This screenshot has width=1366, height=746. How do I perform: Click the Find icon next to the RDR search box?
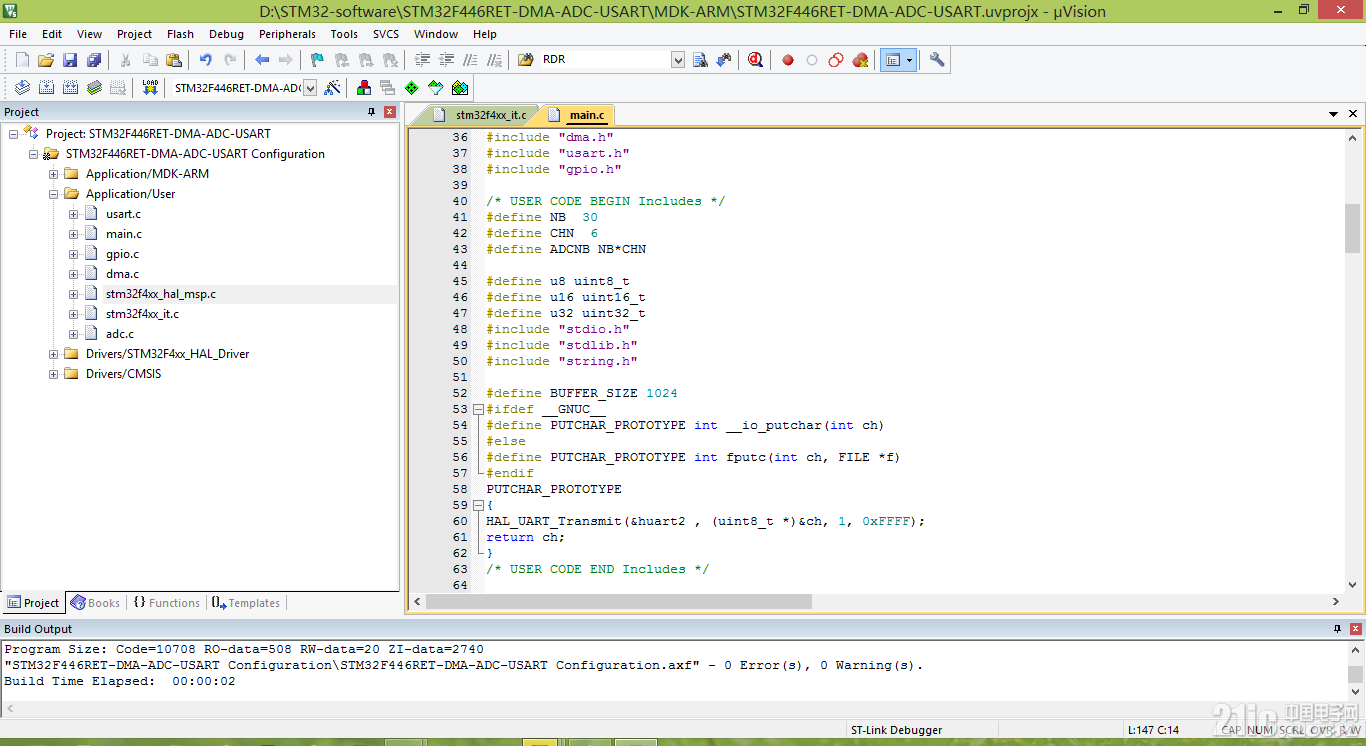700,60
